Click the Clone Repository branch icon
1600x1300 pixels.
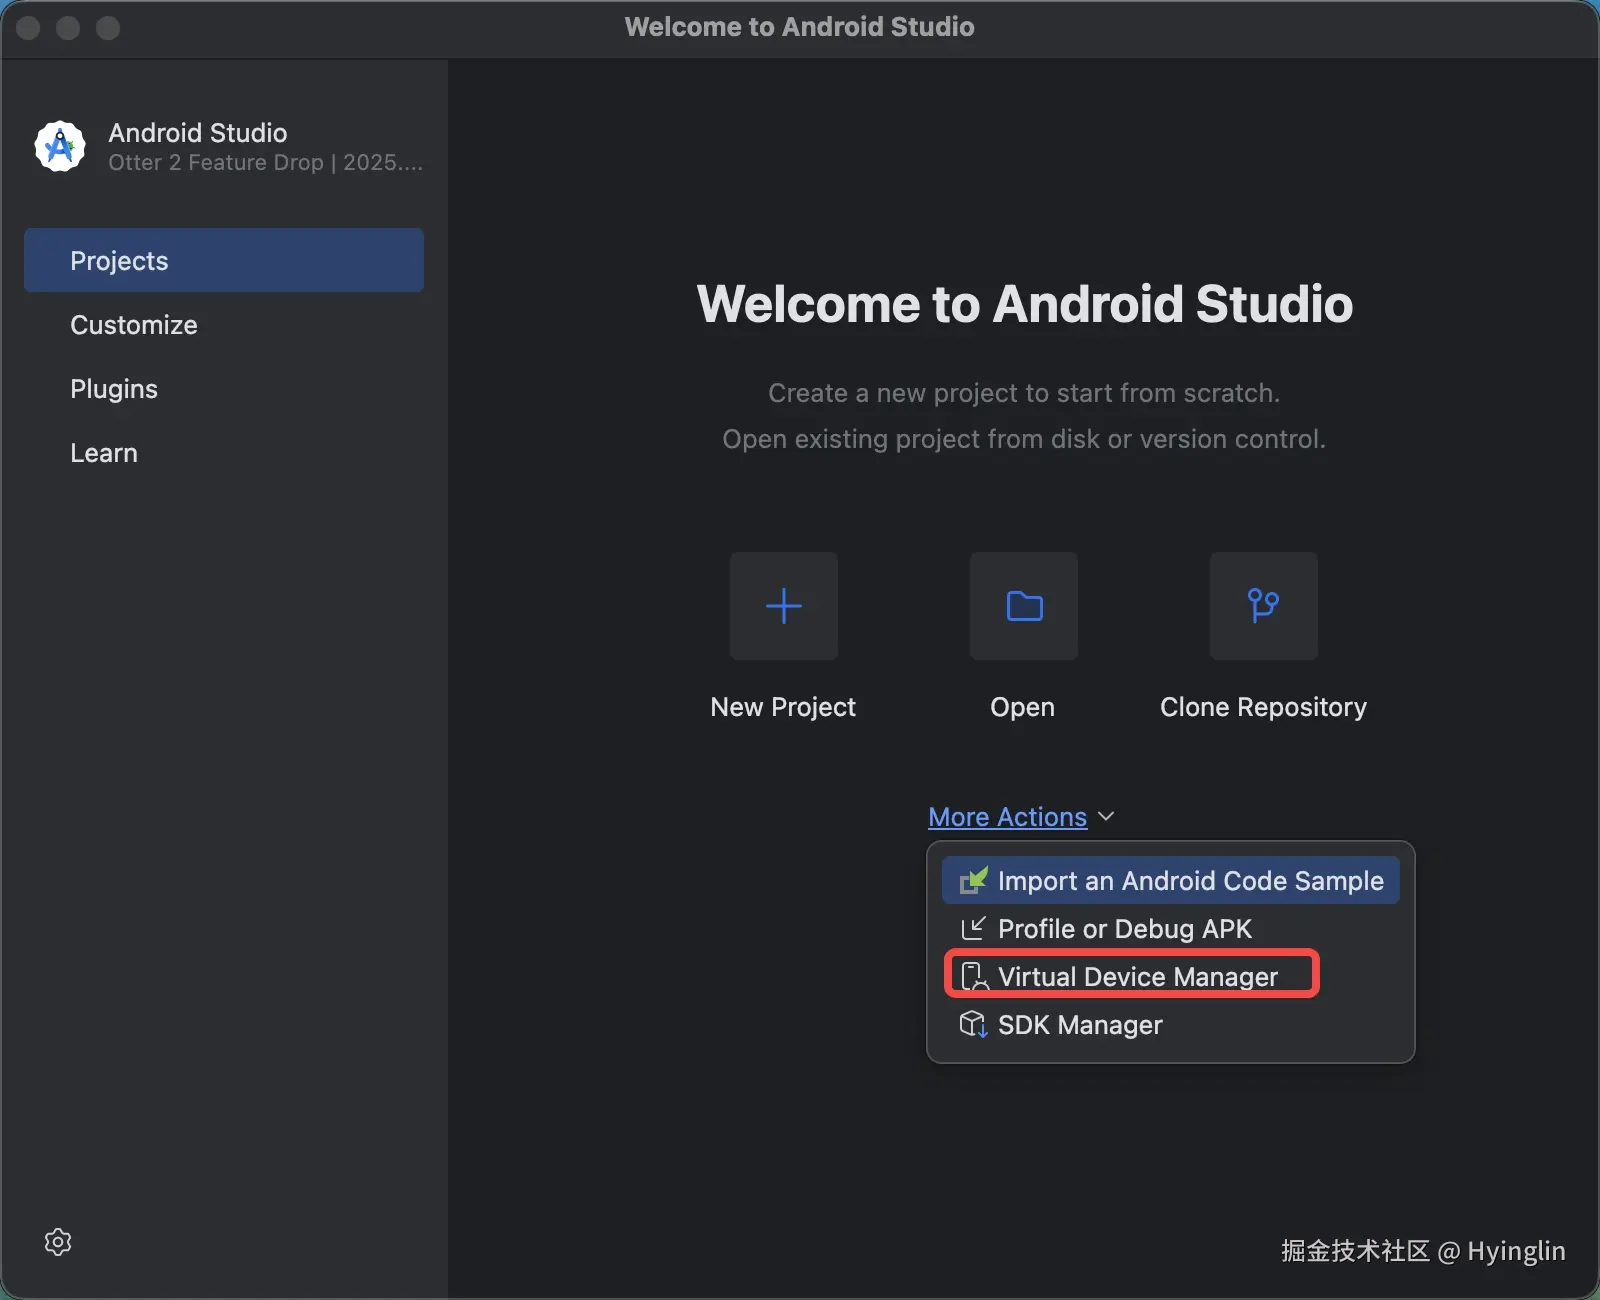(1264, 606)
